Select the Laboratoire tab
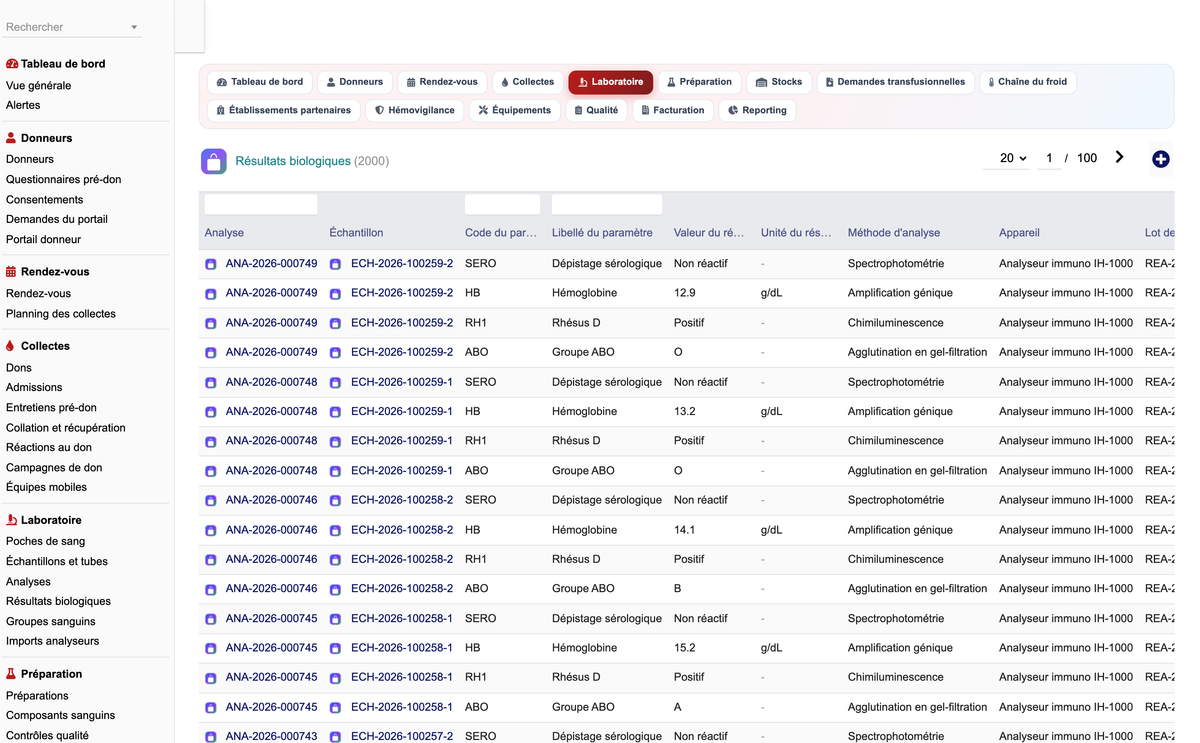Image resolution: width=1200 pixels, height=743 pixels. tap(611, 82)
